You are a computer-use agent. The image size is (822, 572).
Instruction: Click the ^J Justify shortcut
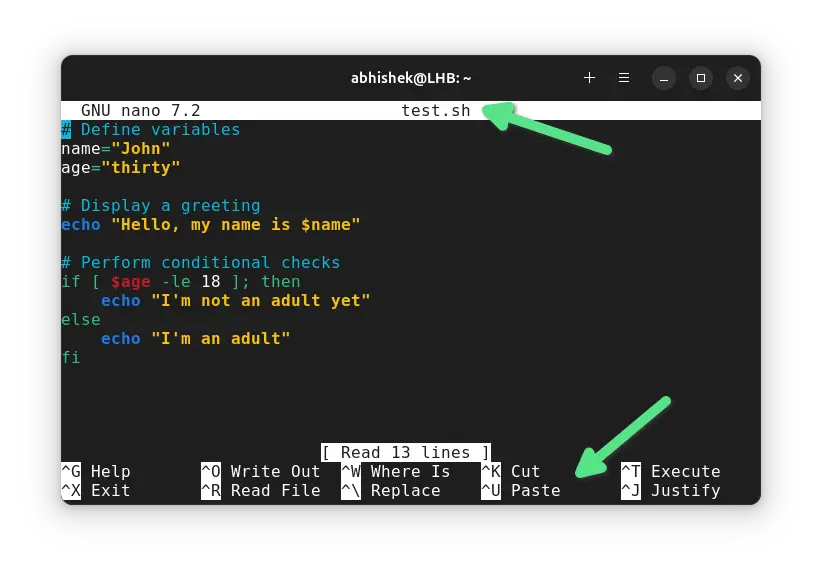[670, 491]
